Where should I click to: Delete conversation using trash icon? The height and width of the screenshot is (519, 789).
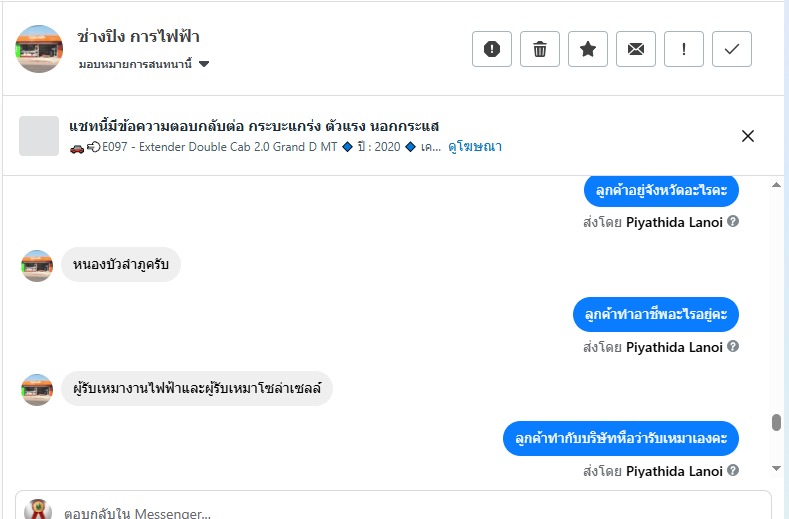click(x=540, y=49)
